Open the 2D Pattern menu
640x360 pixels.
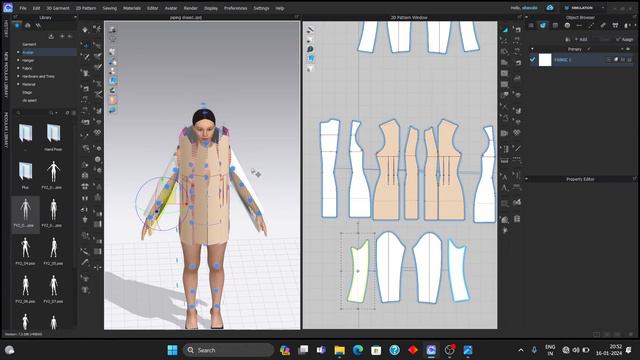coord(86,8)
